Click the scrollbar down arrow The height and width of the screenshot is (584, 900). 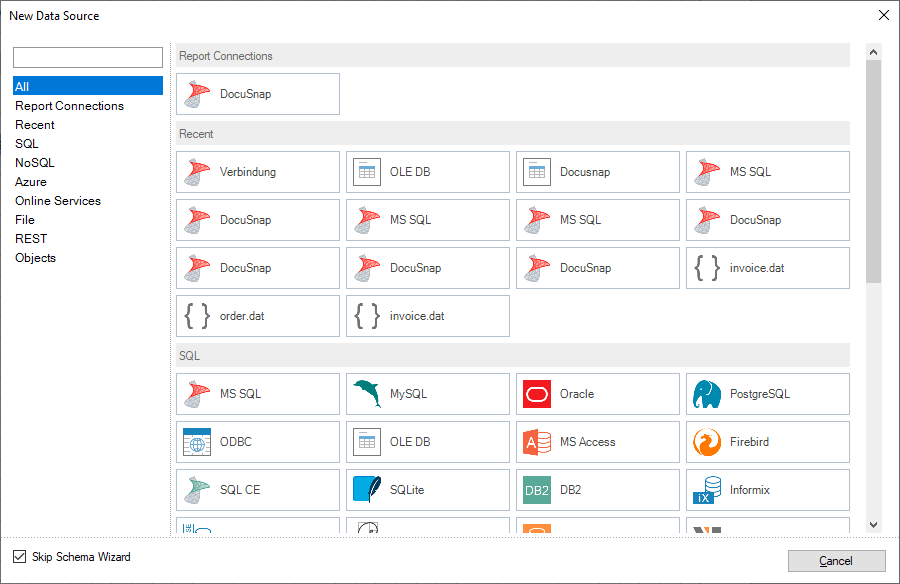pos(872,527)
